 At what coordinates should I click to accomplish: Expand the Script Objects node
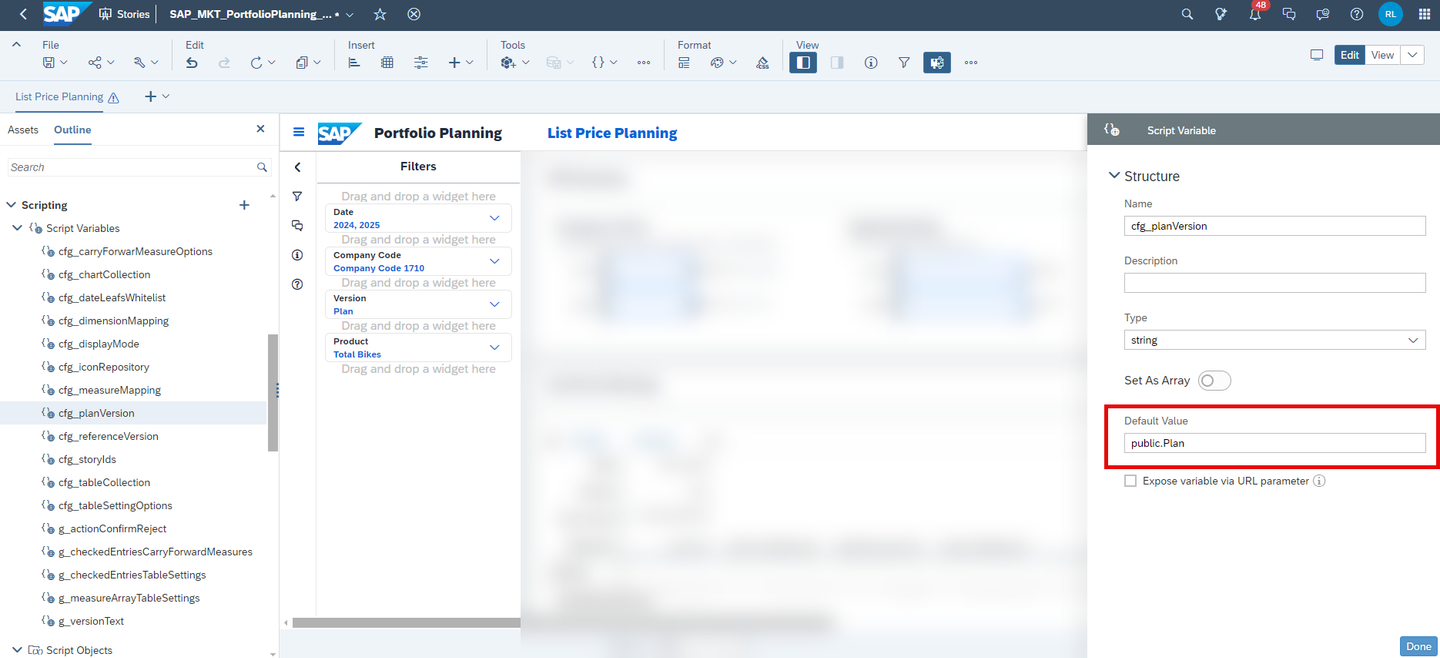pos(17,650)
